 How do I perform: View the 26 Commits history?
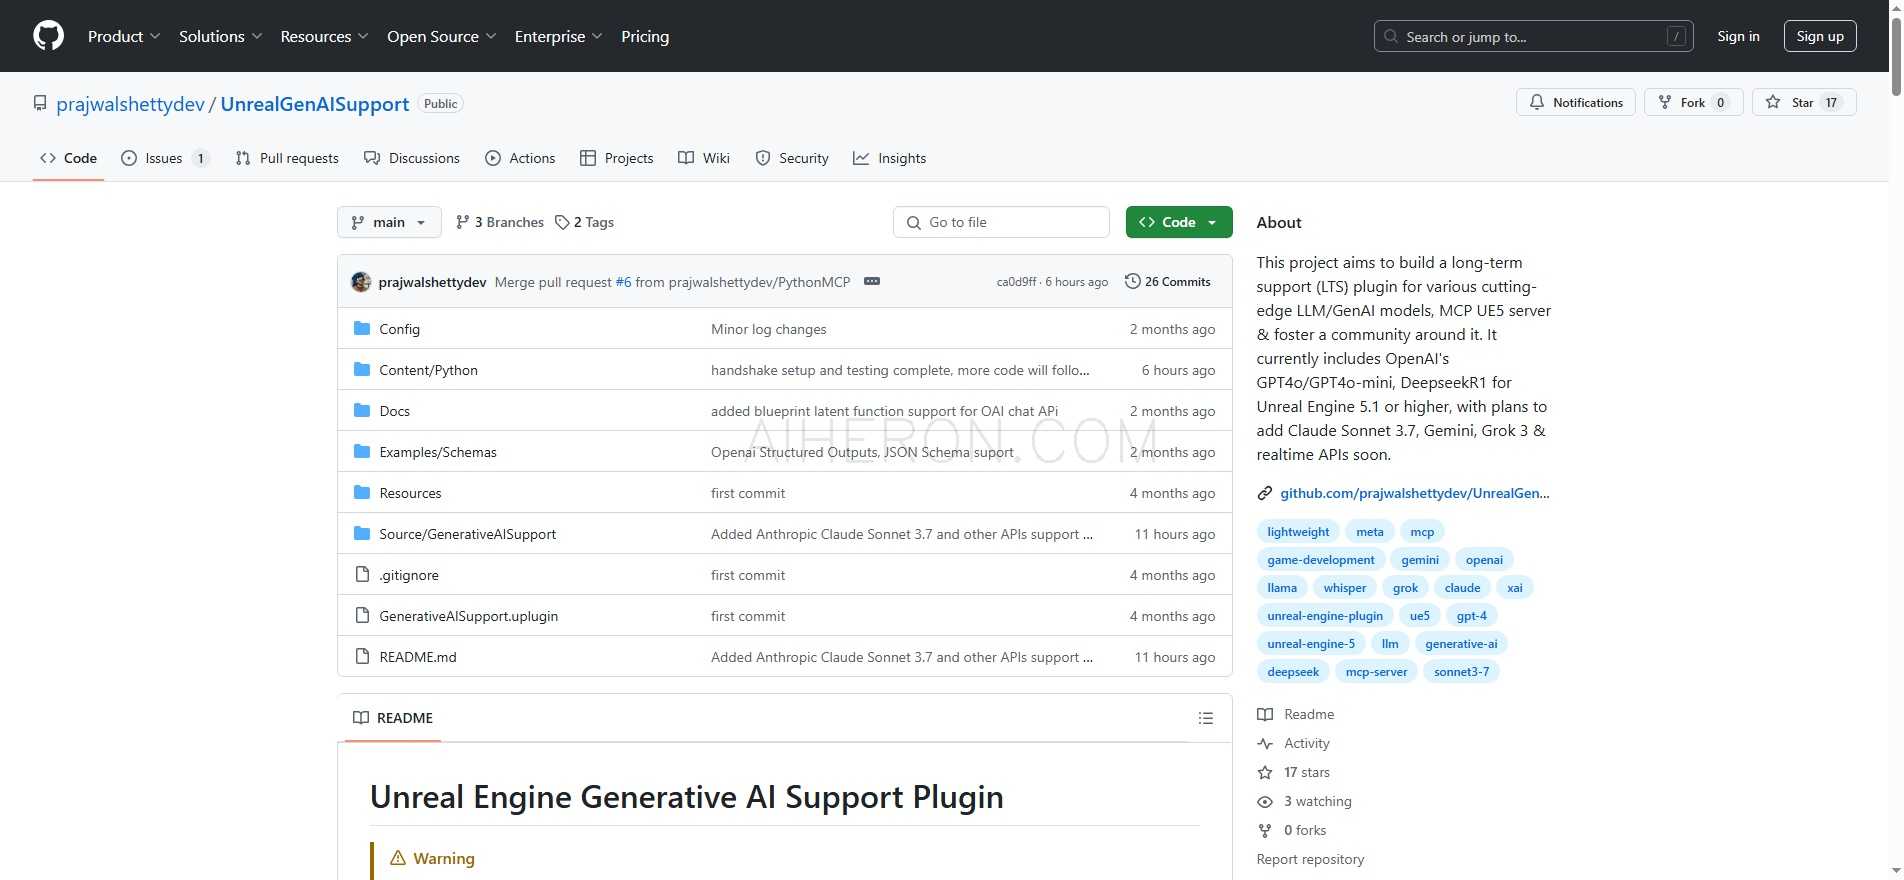[1168, 282]
